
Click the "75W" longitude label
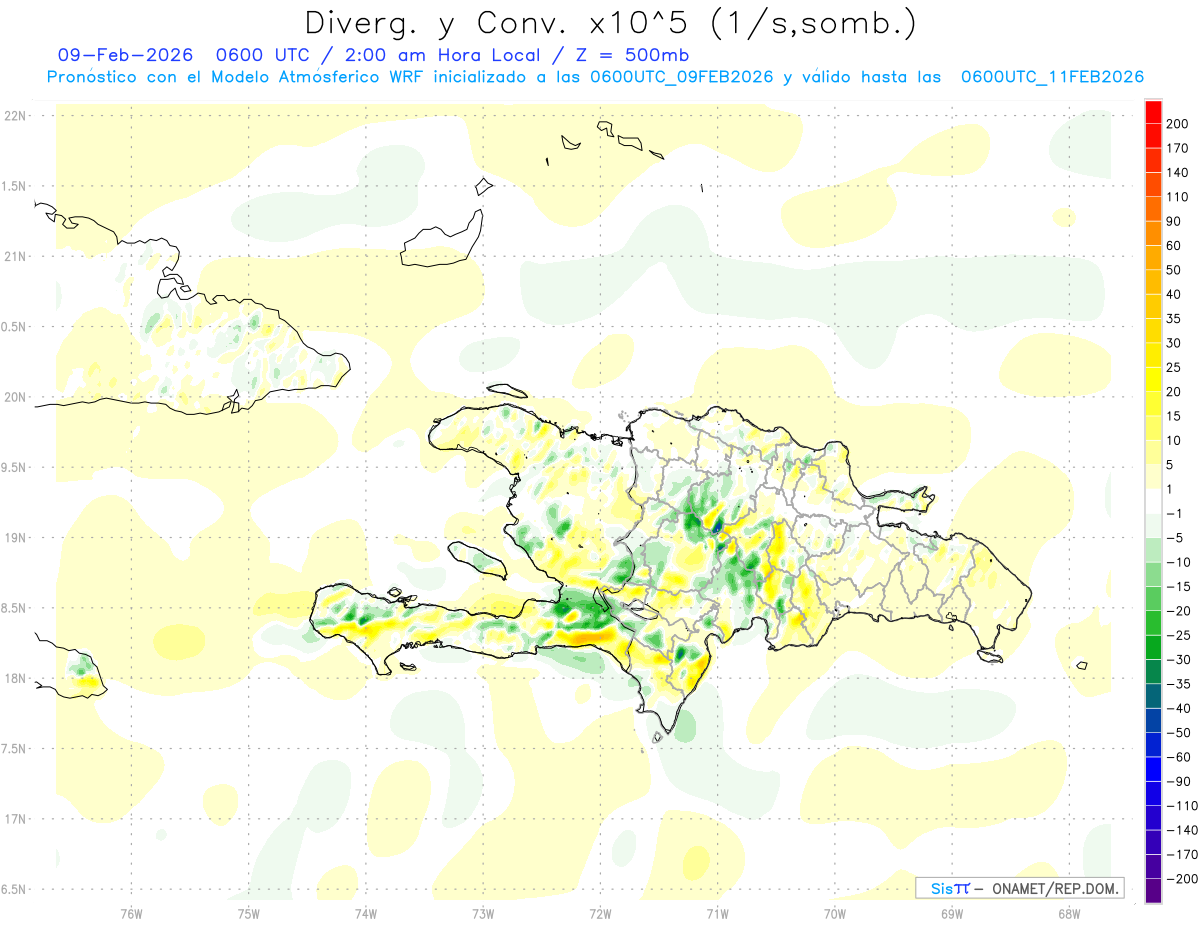pos(248,913)
